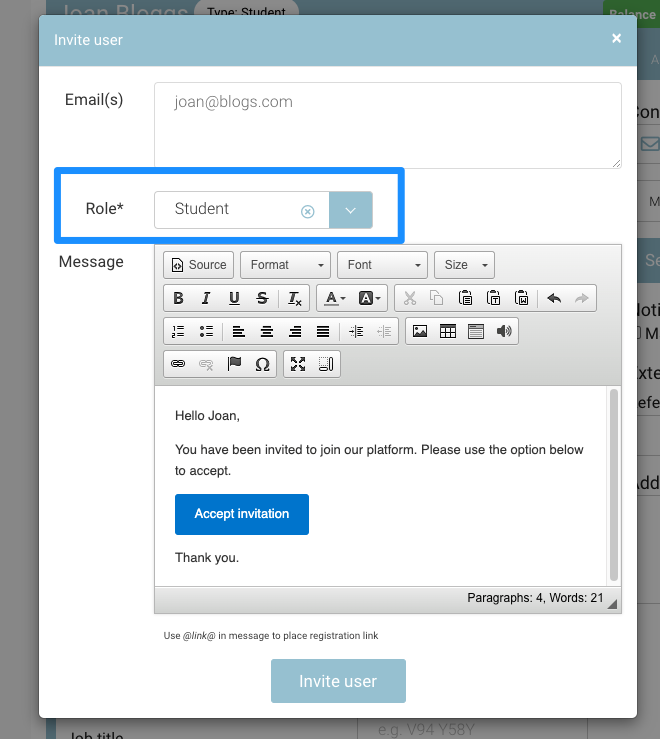Insert a special character (Omega)

coord(262,364)
